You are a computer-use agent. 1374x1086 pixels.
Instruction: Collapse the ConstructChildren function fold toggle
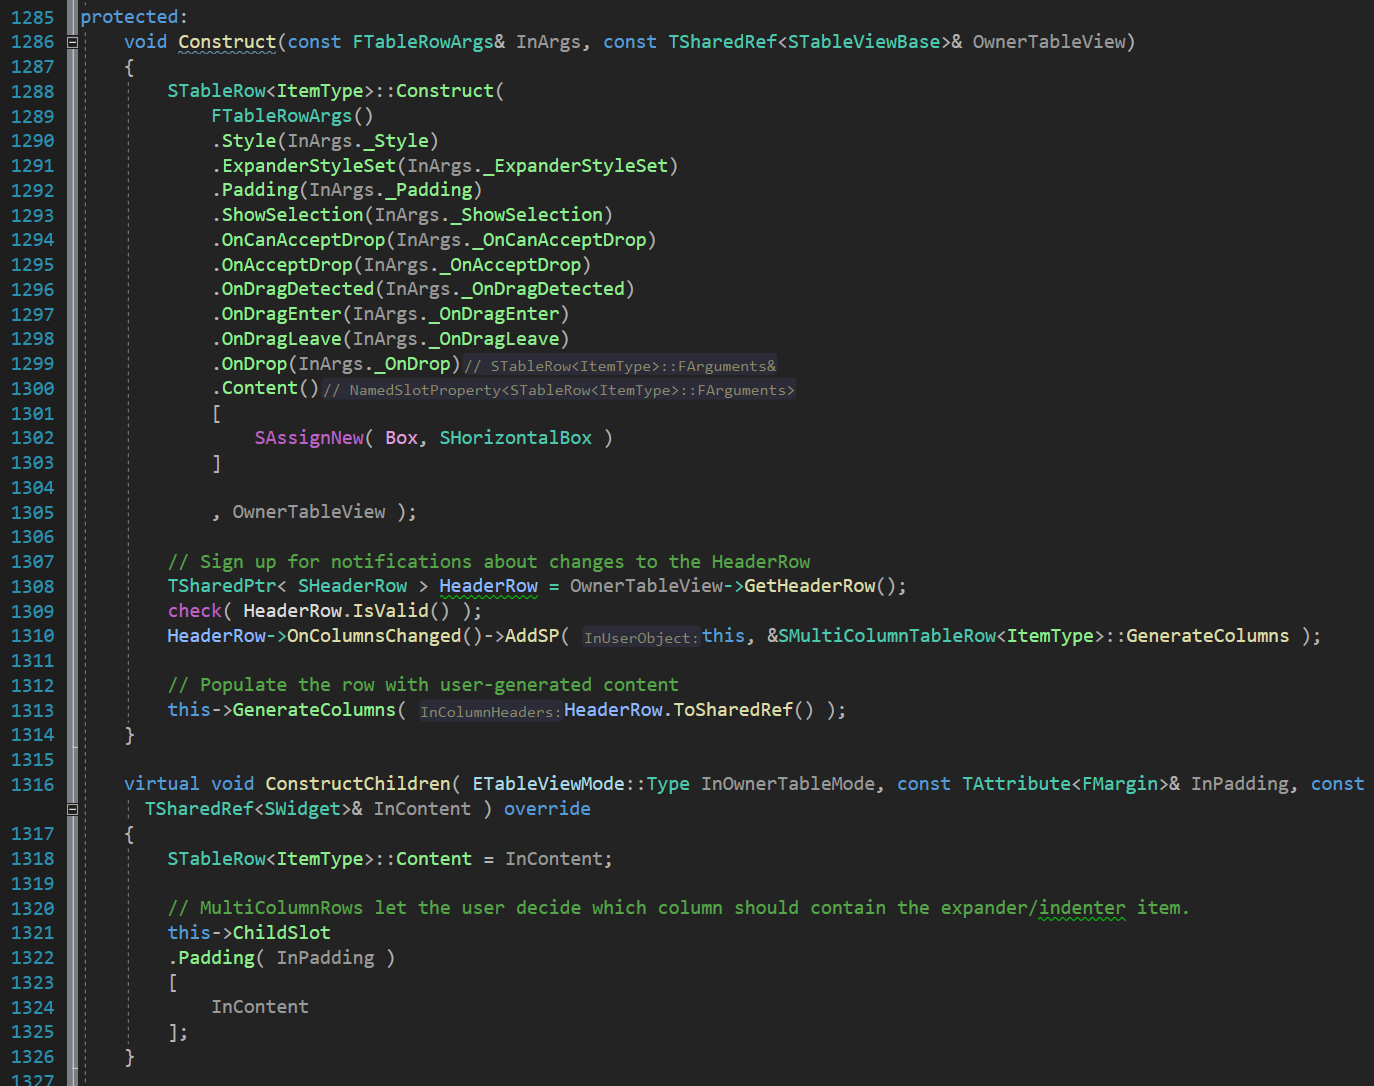(72, 809)
